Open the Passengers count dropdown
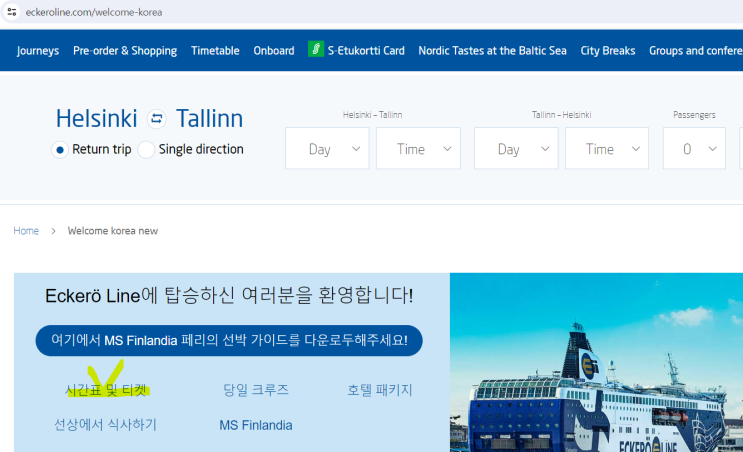This screenshot has height=452, width=743. pos(694,148)
